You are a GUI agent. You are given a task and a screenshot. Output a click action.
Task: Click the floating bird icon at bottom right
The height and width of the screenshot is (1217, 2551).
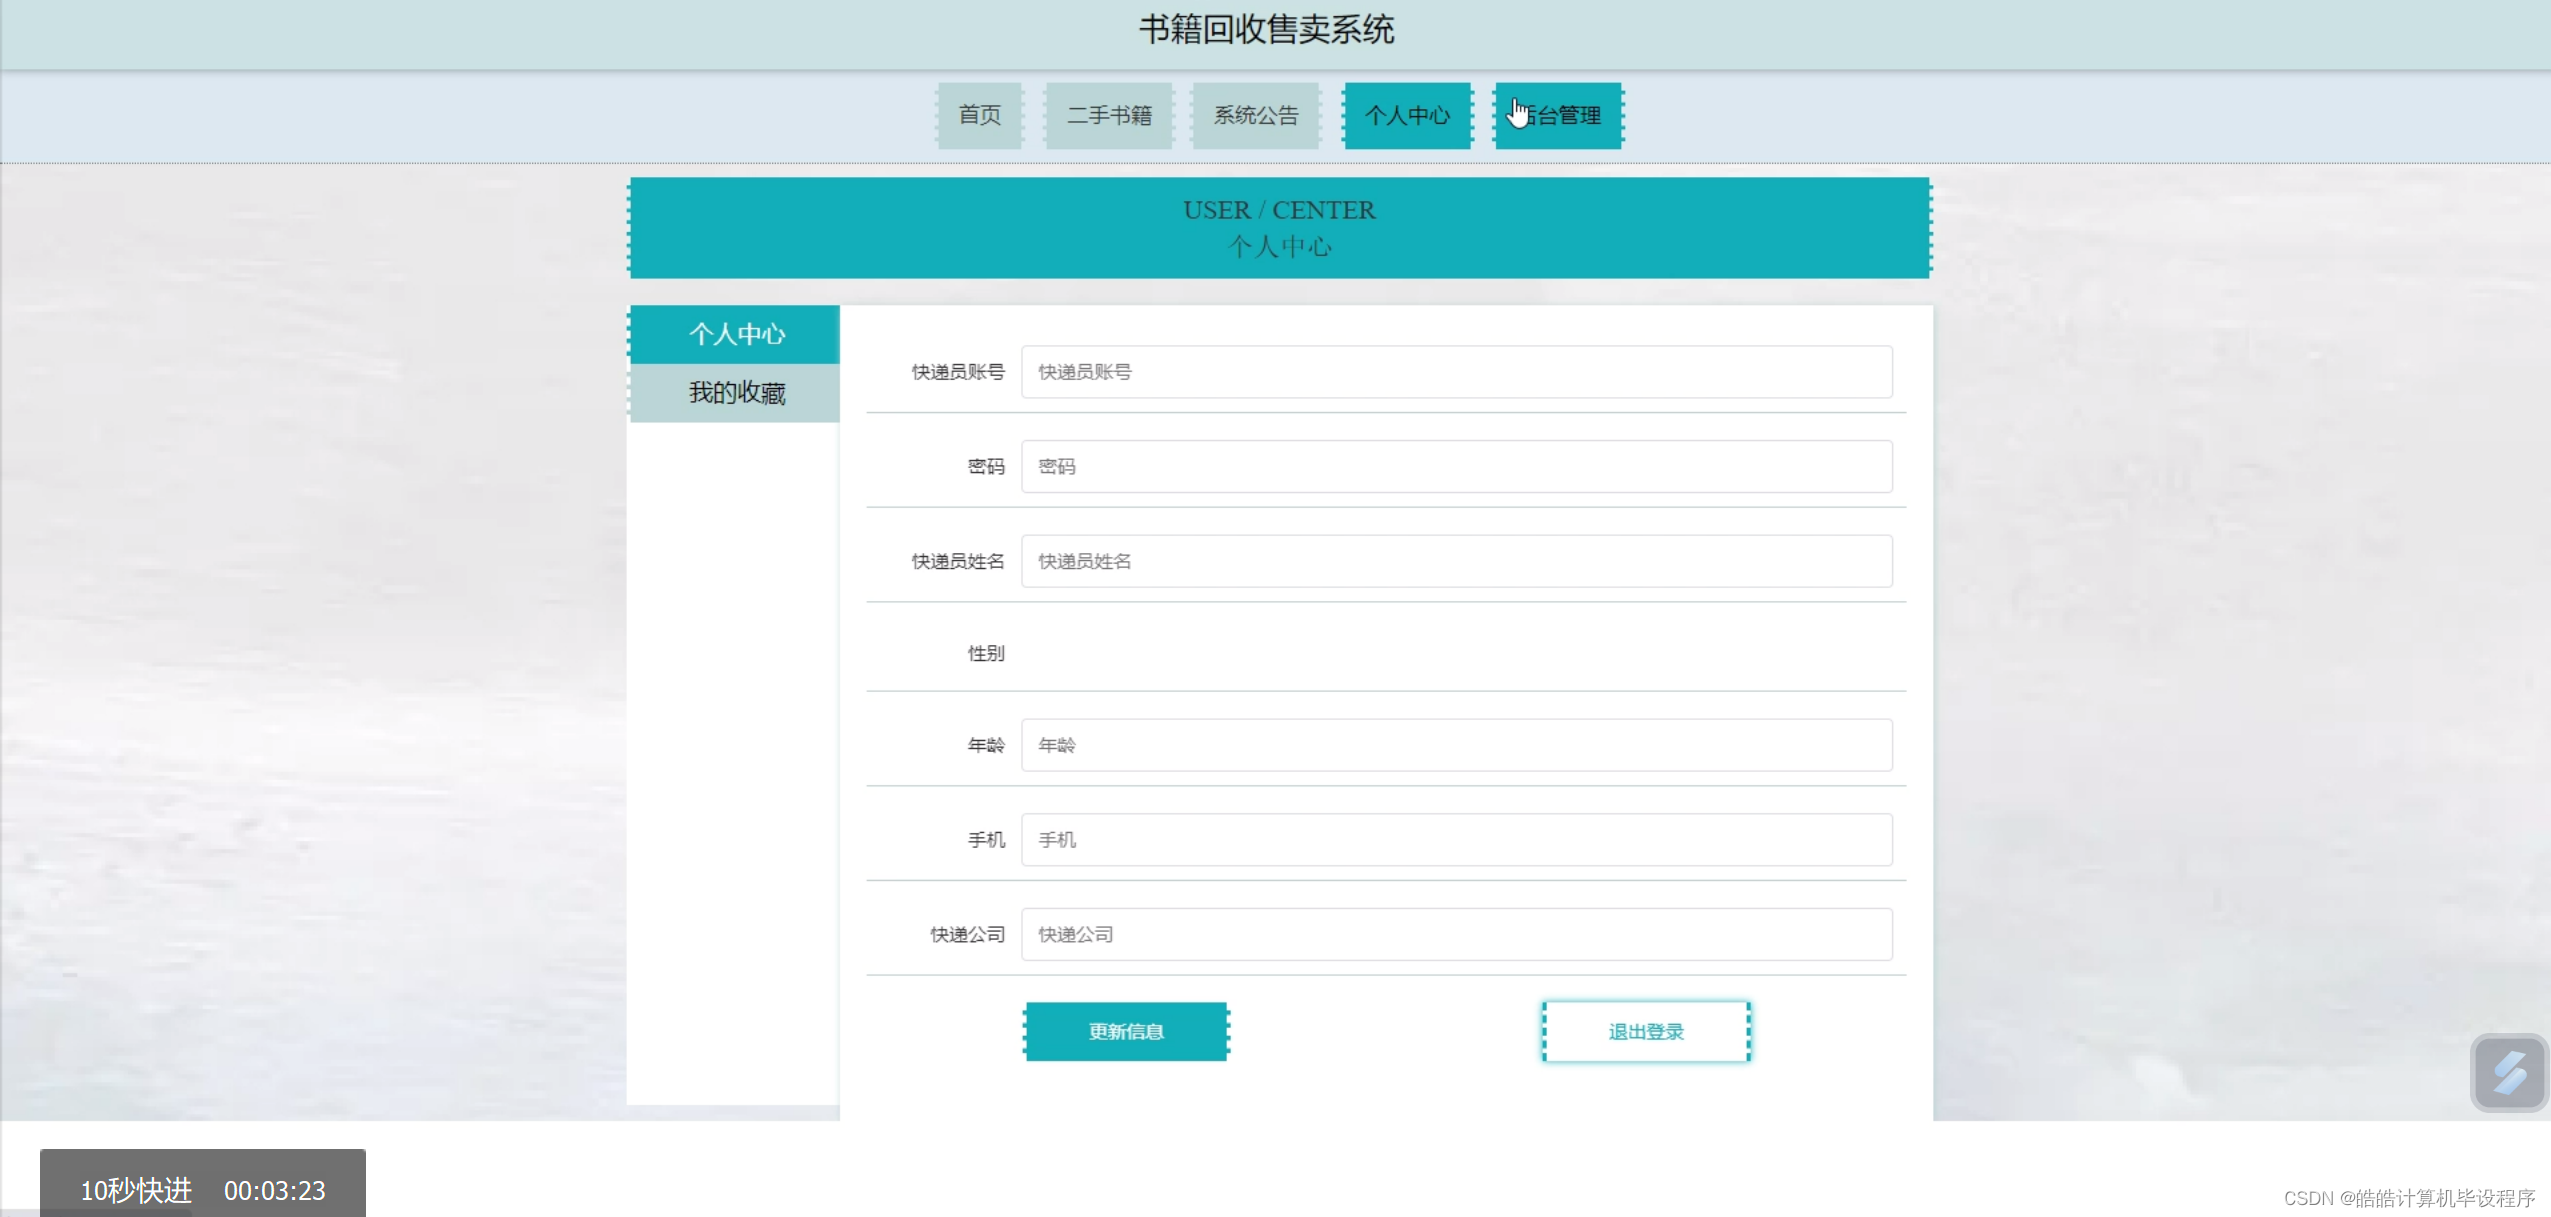tap(2508, 1073)
